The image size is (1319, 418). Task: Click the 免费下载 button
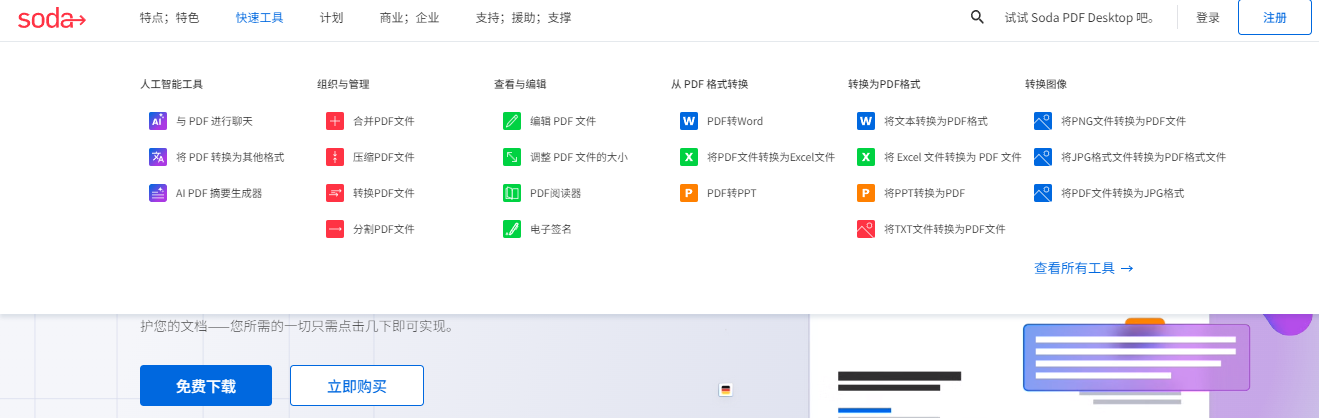tap(206, 386)
